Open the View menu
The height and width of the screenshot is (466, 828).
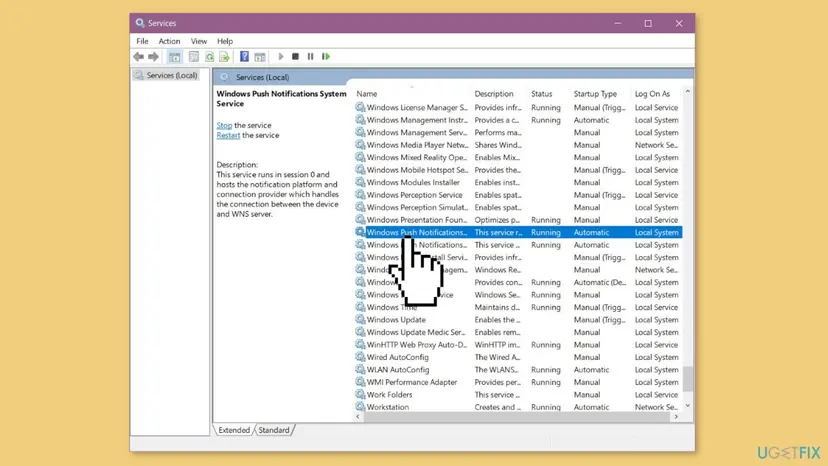click(199, 41)
